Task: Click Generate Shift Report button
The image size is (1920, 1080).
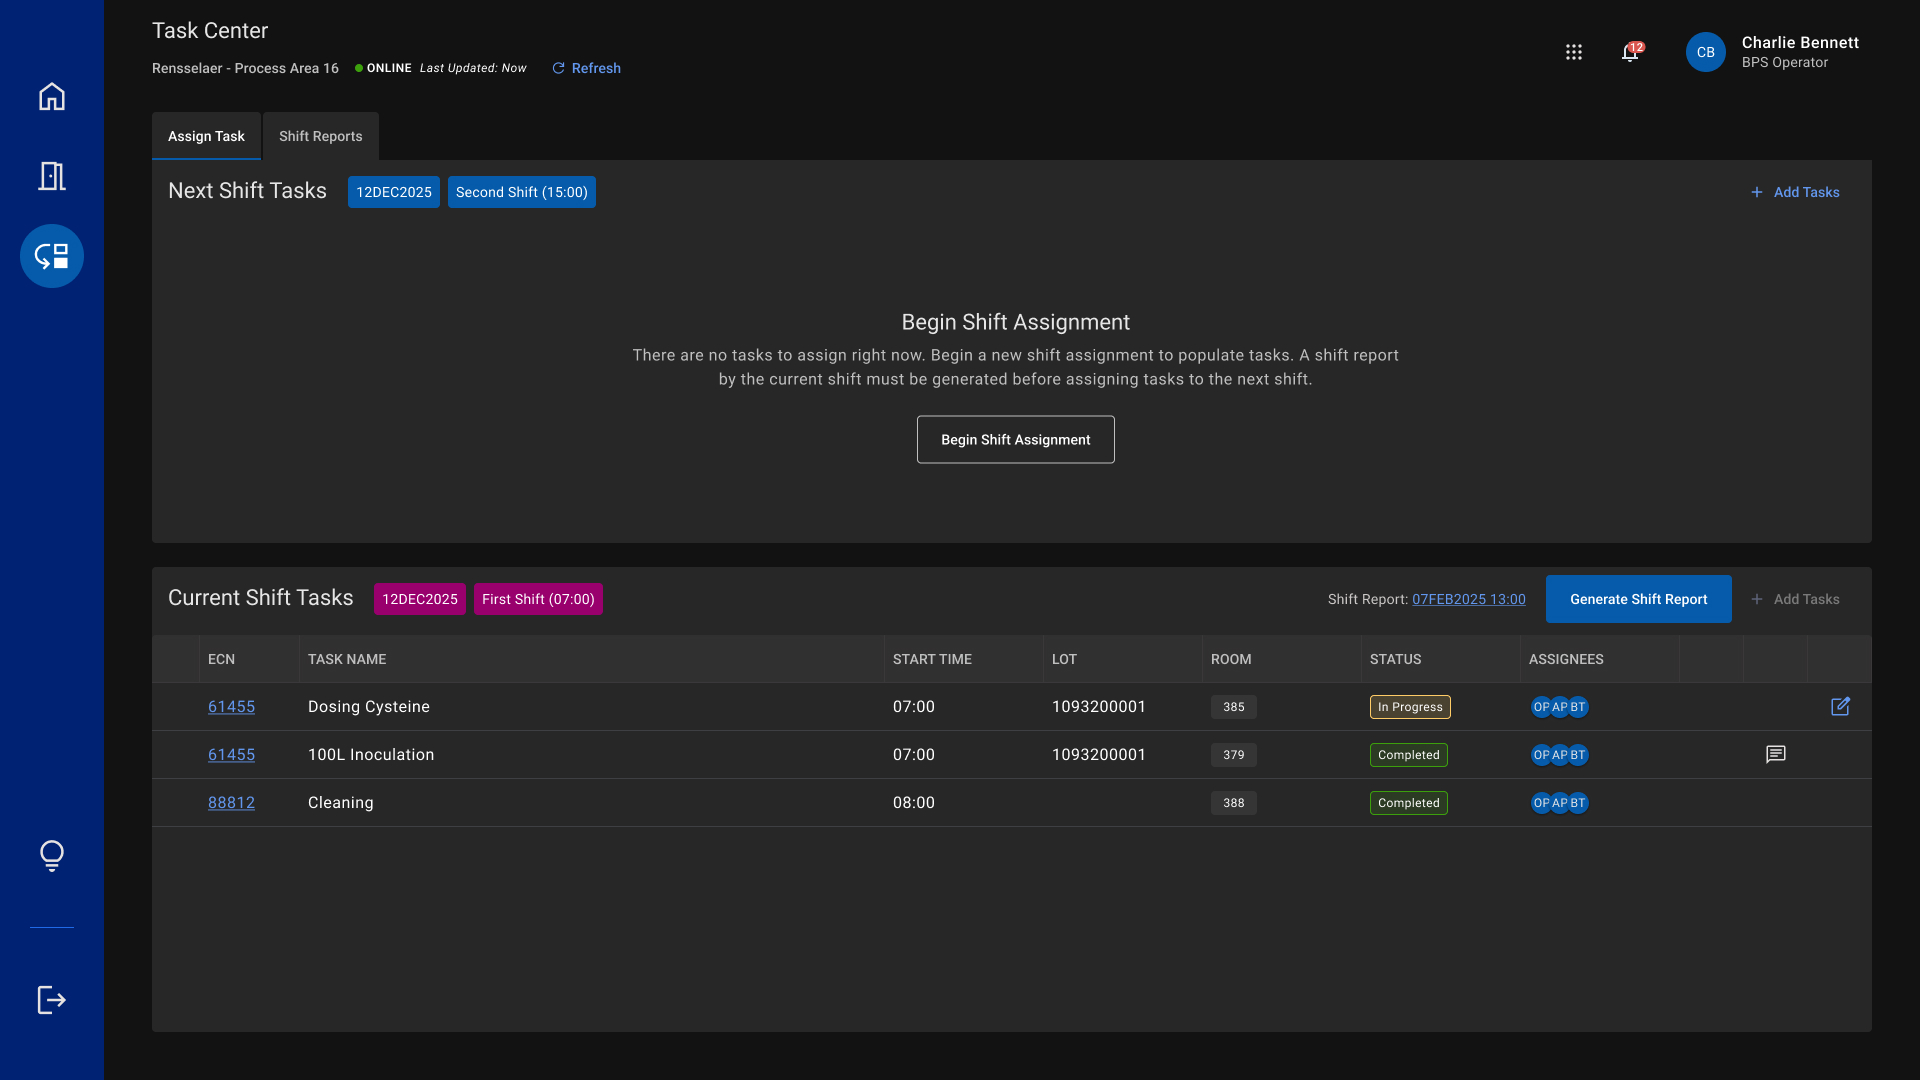Action: (1638, 599)
